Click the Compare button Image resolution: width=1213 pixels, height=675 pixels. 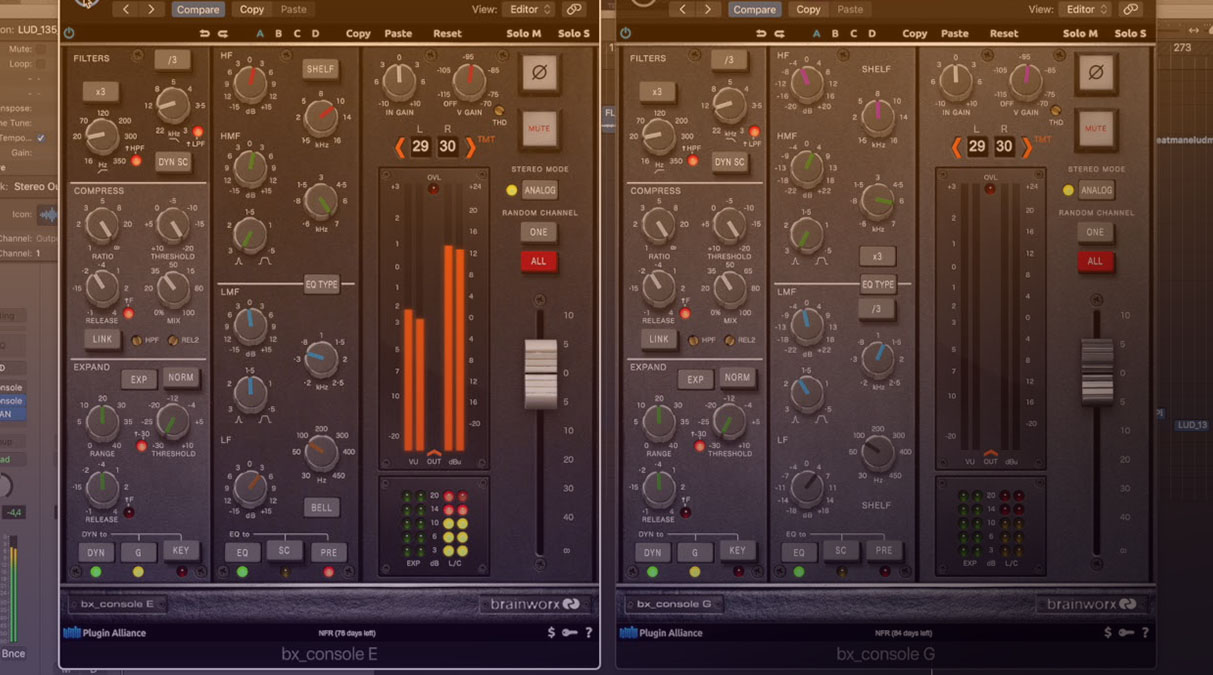[x=198, y=9]
